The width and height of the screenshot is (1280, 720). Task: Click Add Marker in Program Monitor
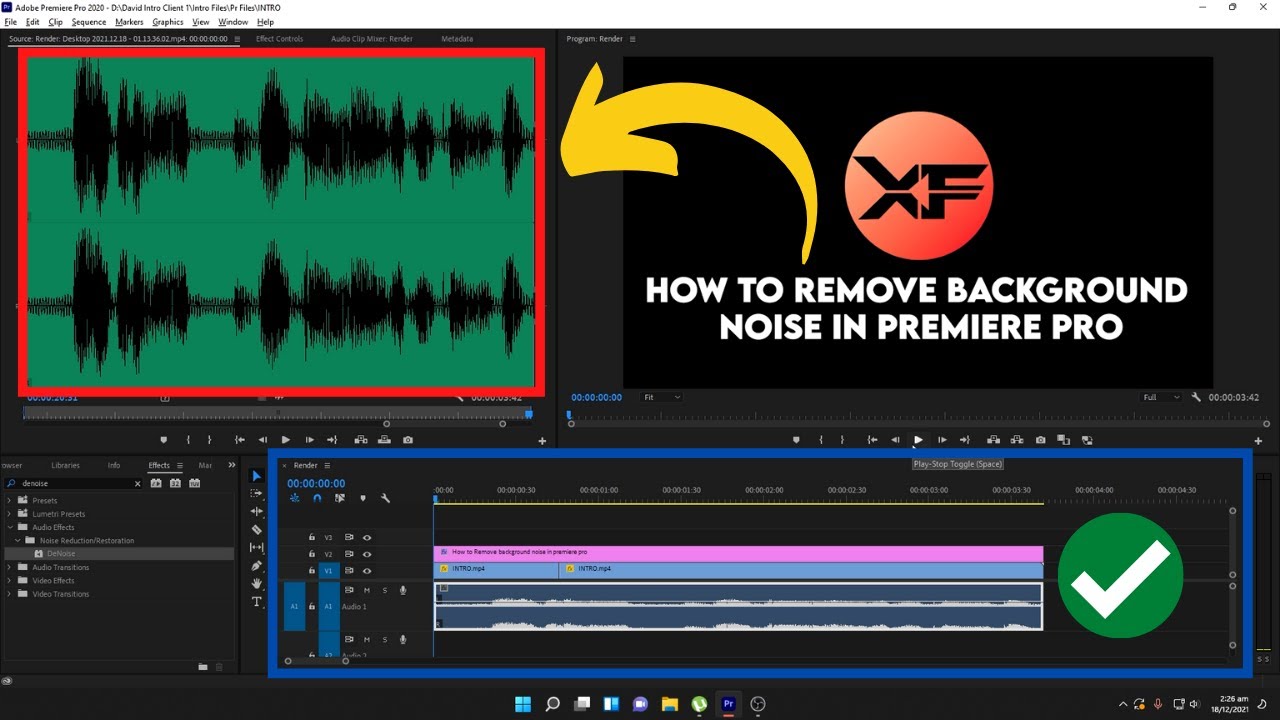pos(796,440)
